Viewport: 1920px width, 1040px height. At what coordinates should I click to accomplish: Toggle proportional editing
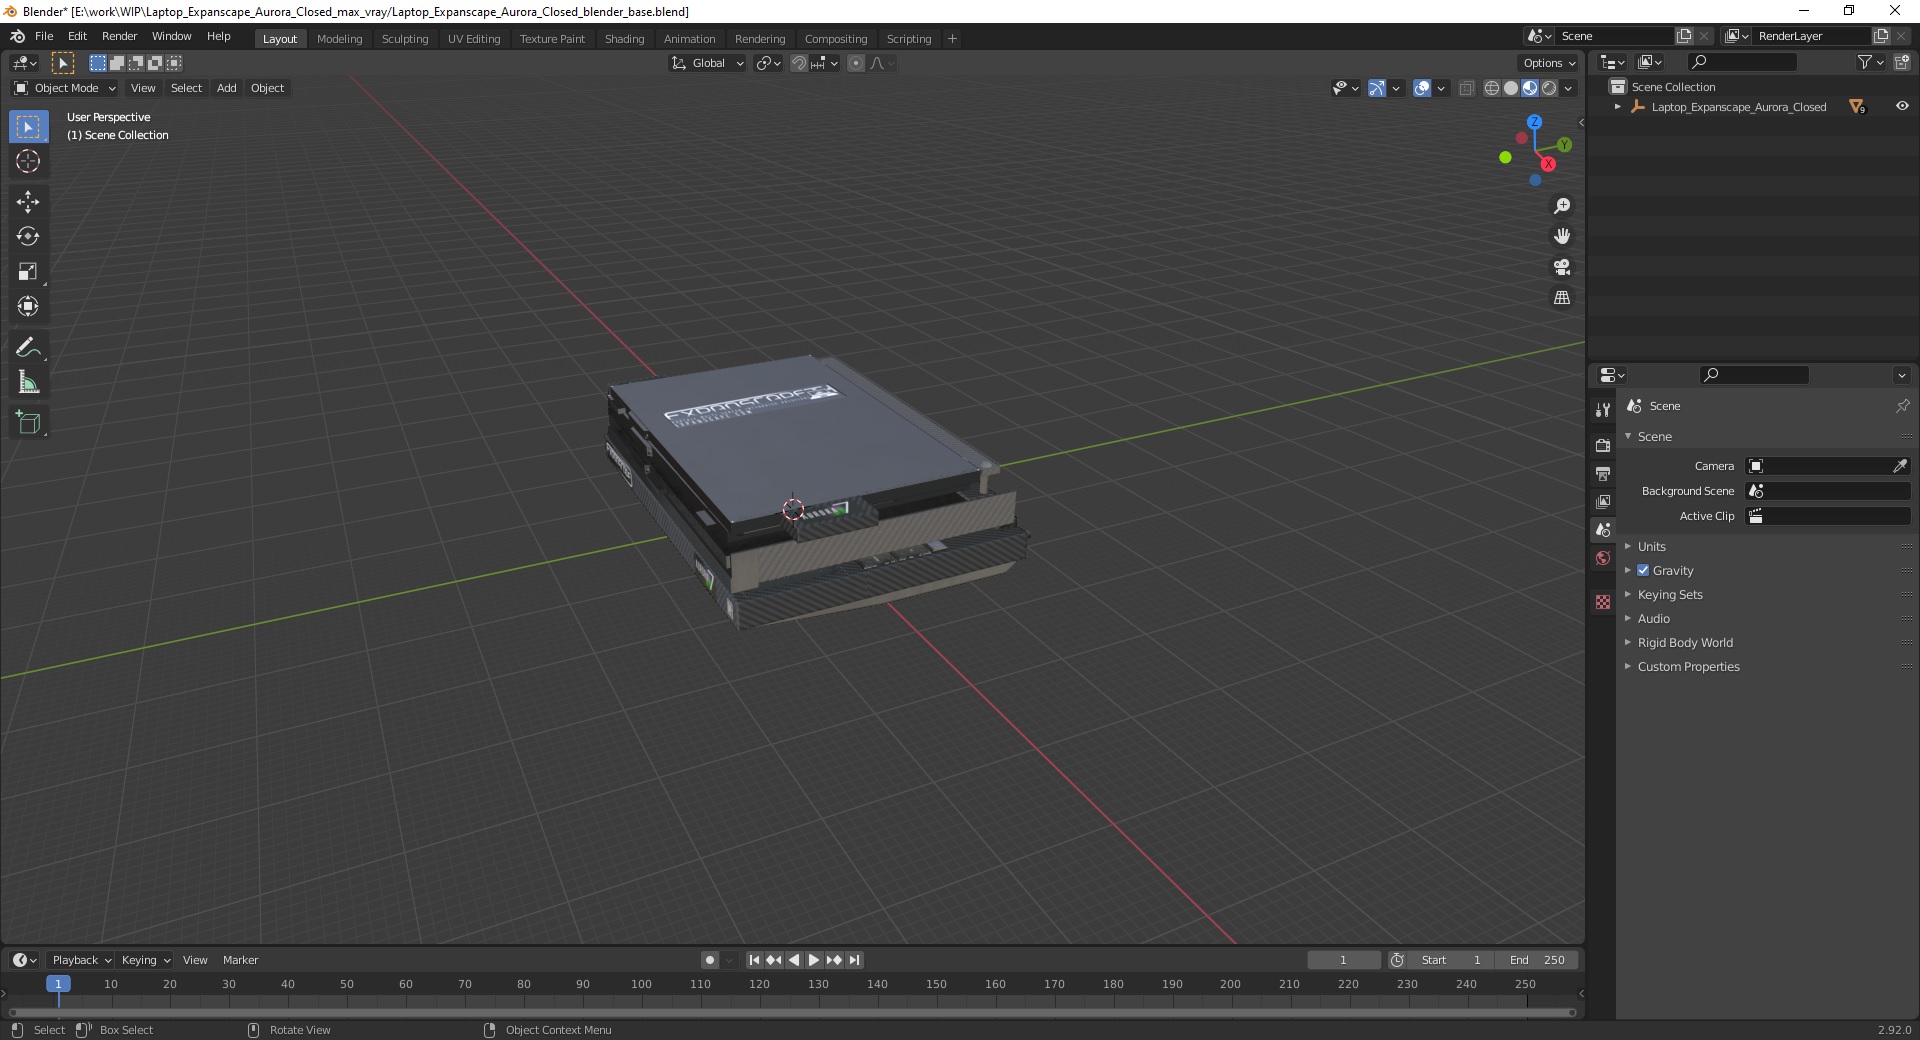[x=856, y=63]
